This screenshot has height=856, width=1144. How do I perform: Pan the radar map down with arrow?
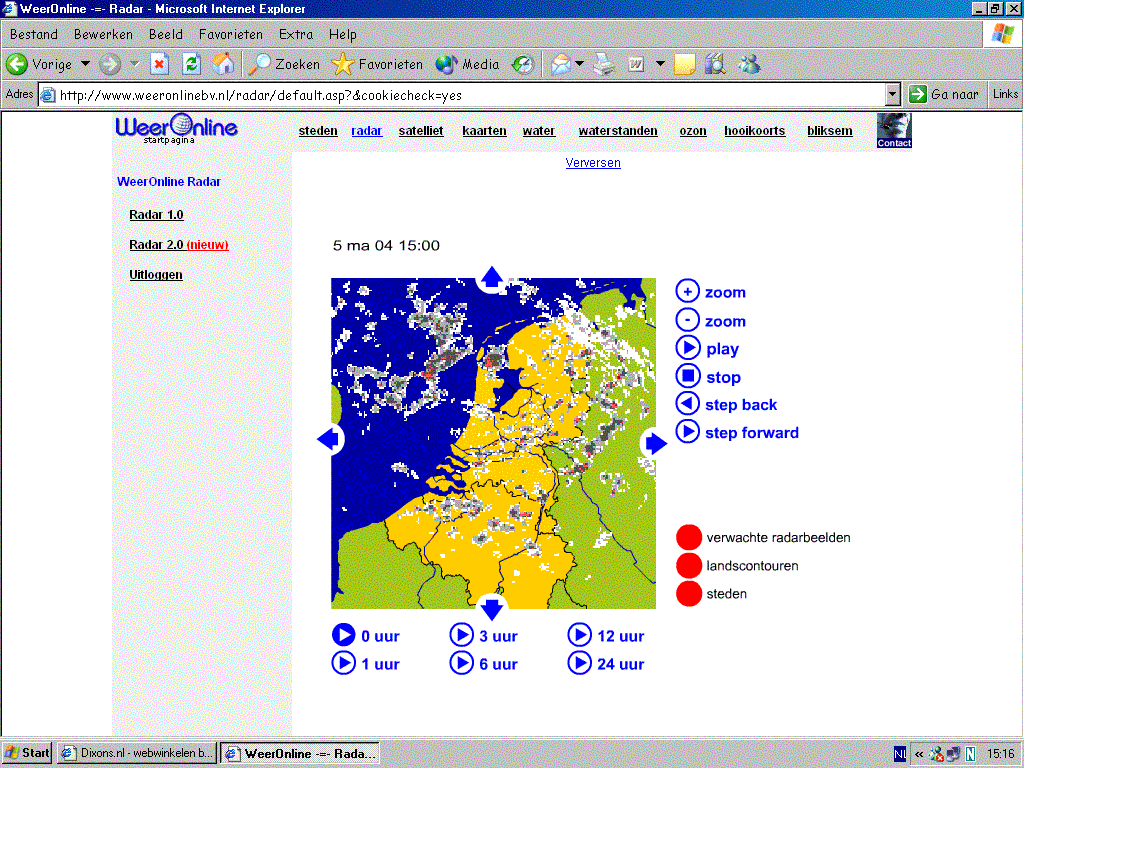(x=492, y=609)
